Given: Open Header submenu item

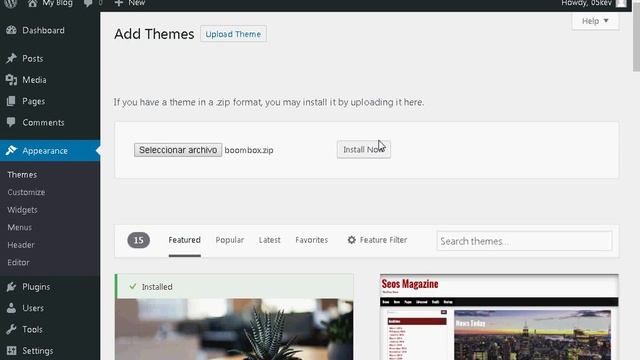Looking at the screenshot, I should 21,245.
